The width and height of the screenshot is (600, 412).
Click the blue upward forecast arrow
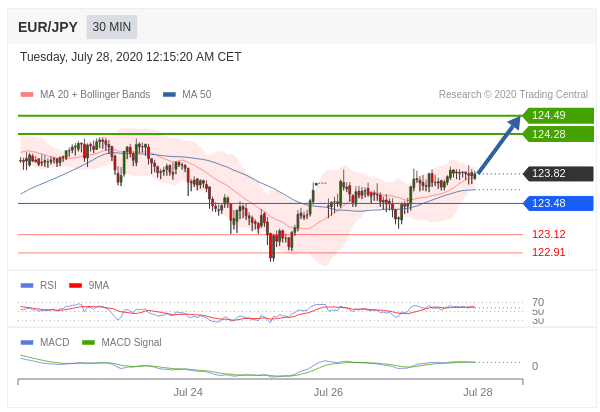point(499,145)
